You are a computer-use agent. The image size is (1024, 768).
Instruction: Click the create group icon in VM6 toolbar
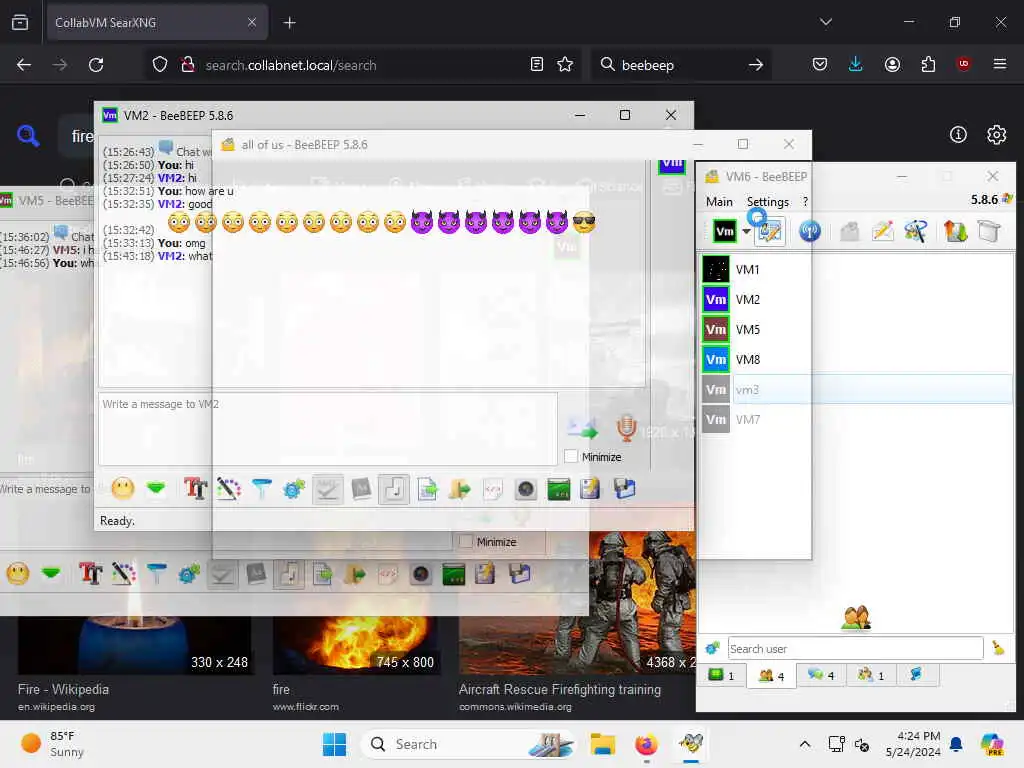pyautogui.click(x=915, y=231)
